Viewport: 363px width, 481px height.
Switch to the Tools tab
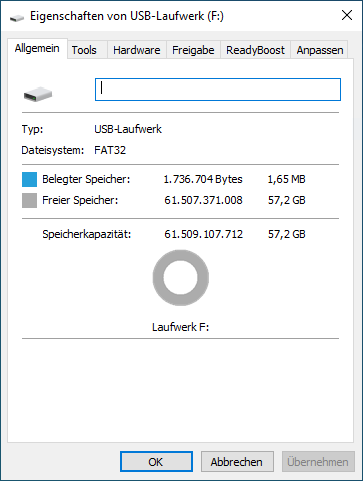84,50
